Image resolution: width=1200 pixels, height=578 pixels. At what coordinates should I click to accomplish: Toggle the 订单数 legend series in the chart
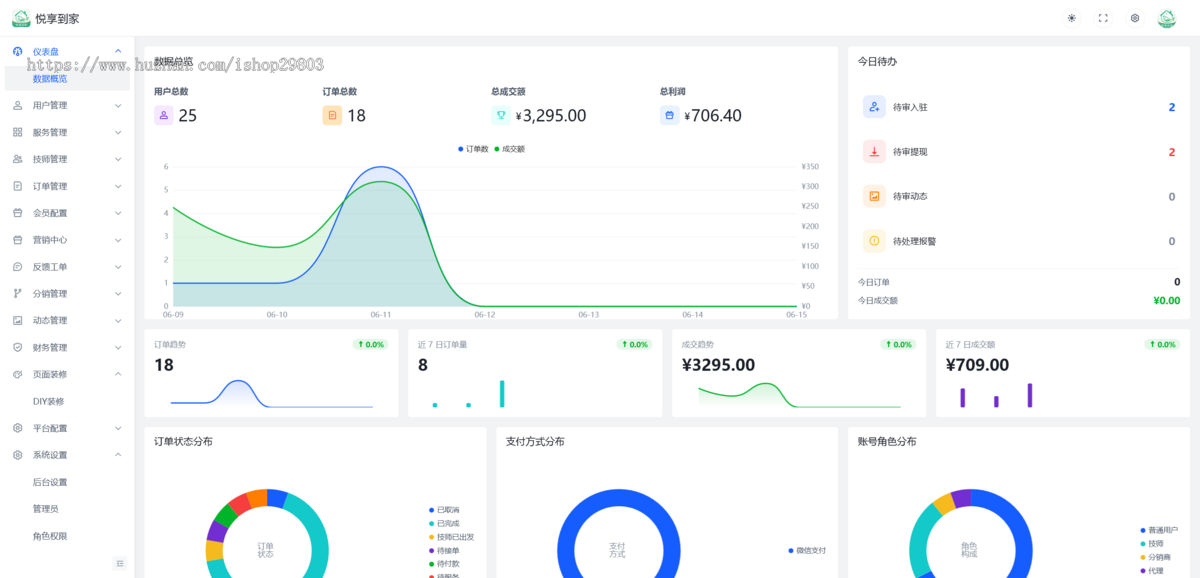(x=472, y=149)
